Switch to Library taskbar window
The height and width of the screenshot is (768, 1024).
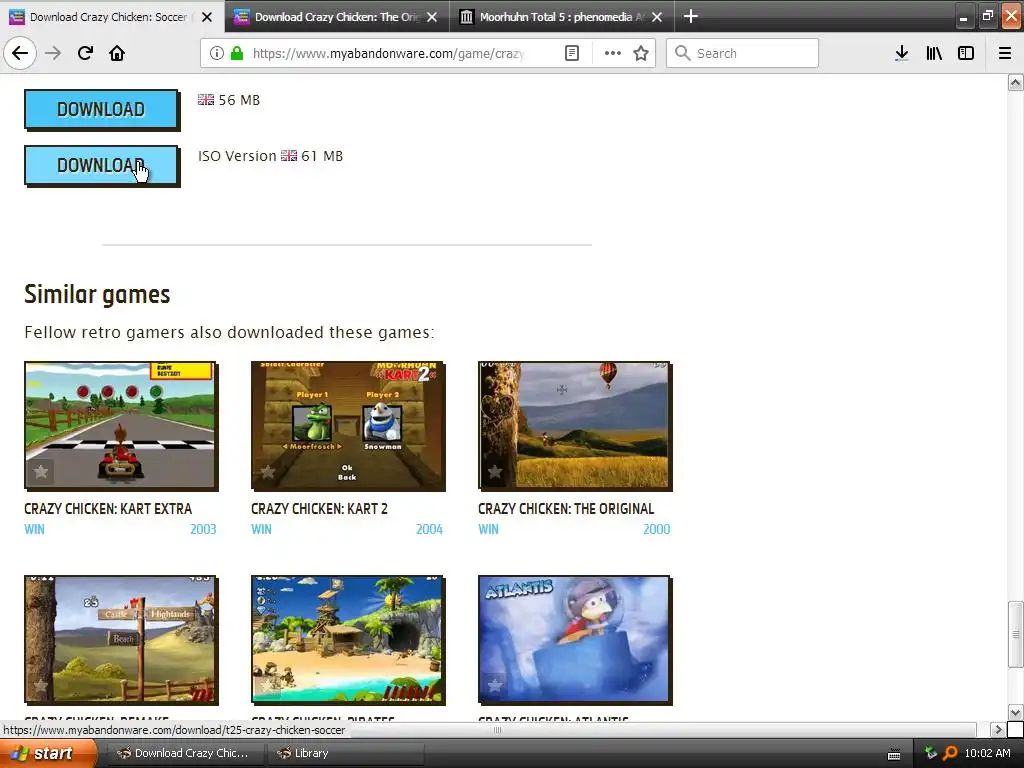click(x=346, y=753)
